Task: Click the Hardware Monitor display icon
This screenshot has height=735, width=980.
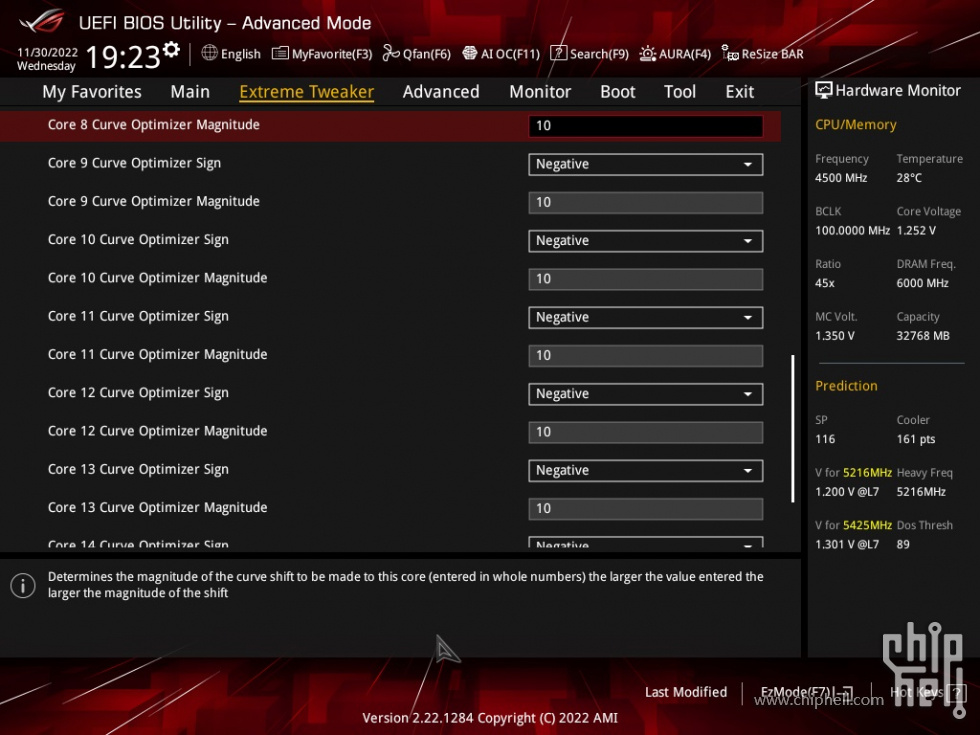Action: point(824,91)
